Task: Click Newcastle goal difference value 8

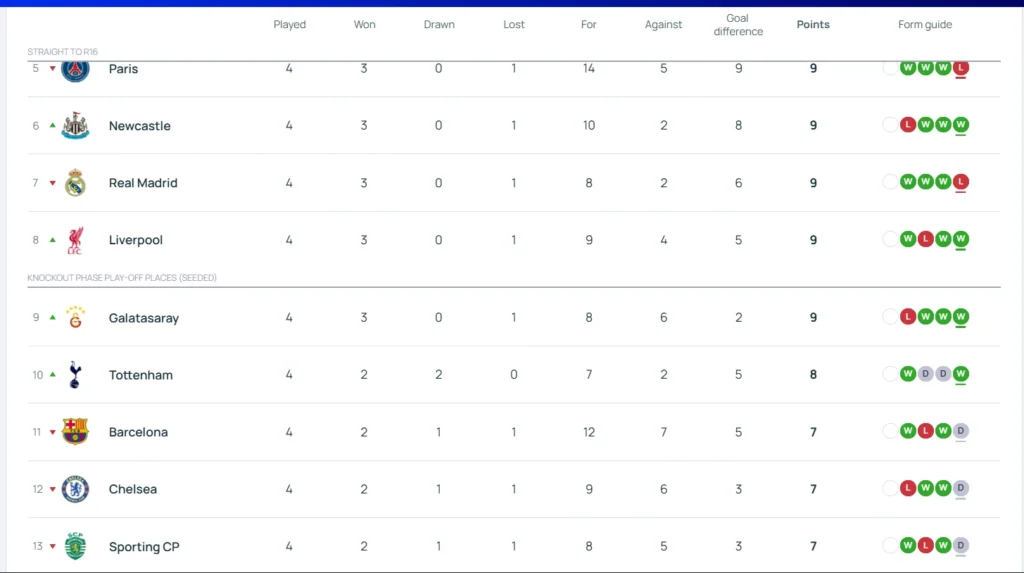Action: pos(738,125)
